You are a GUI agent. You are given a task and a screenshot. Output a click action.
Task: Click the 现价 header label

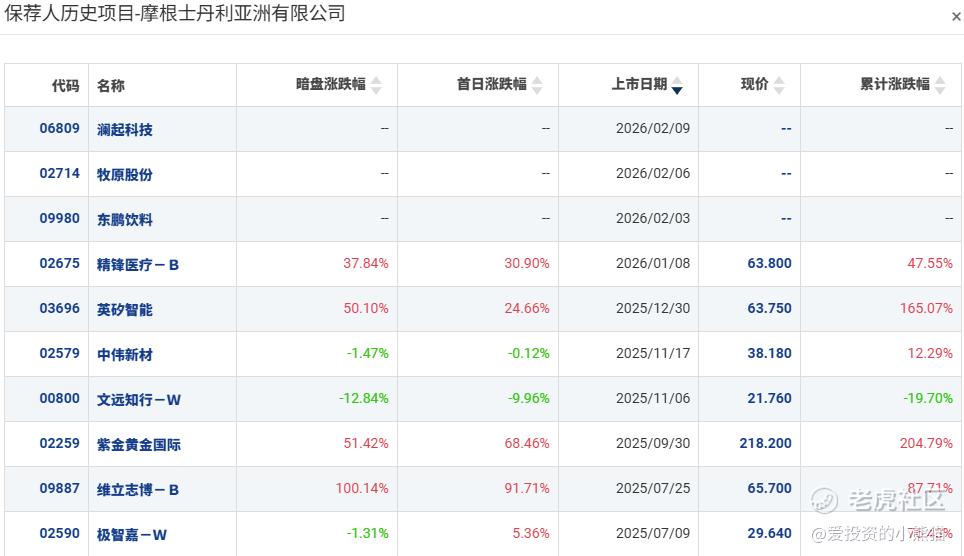pyautogui.click(x=755, y=84)
